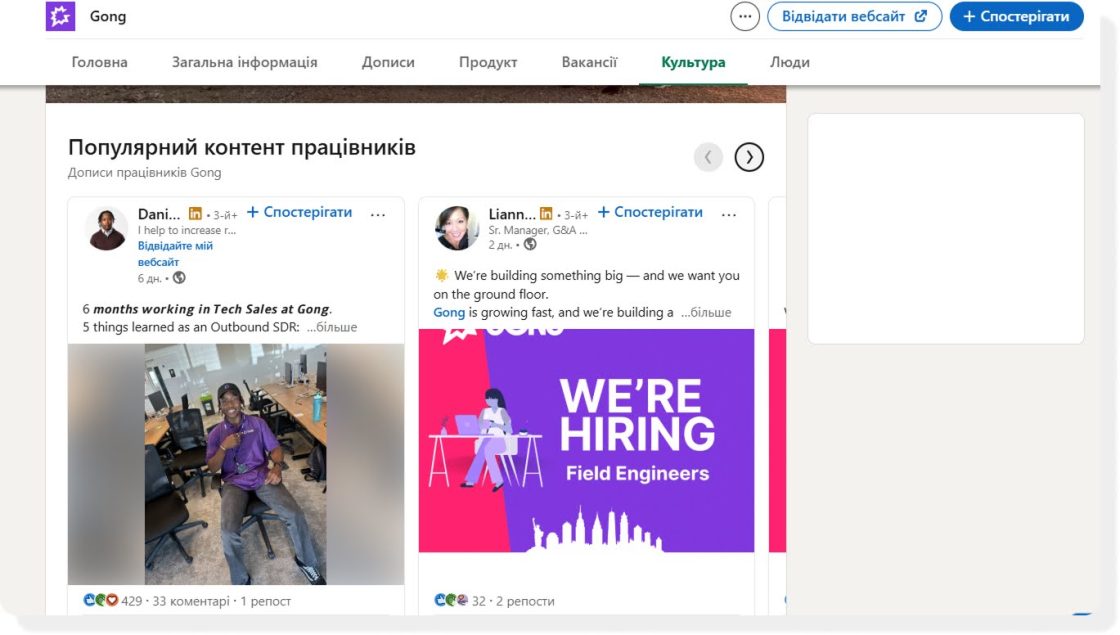Click the Дописи працівників Gong subtitle

pos(144,172)
